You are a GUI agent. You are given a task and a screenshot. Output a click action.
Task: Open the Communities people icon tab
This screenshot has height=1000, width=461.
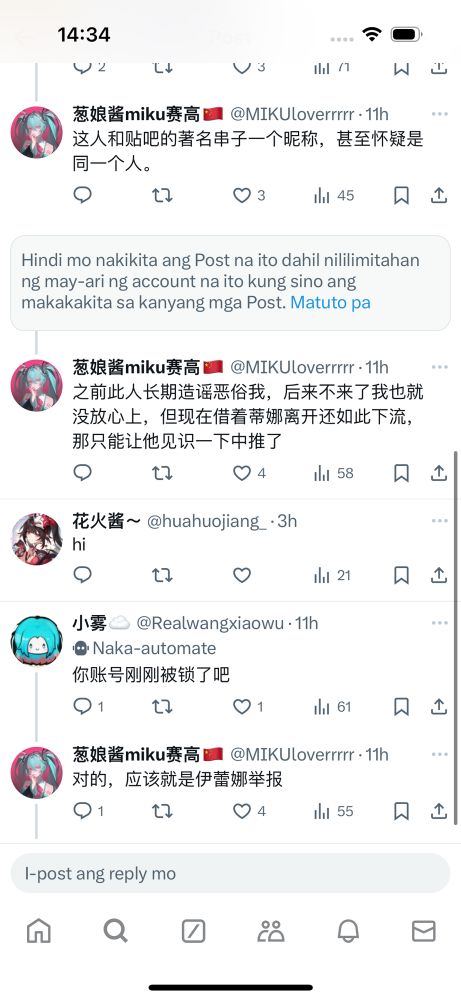click(x=271, y=932)
